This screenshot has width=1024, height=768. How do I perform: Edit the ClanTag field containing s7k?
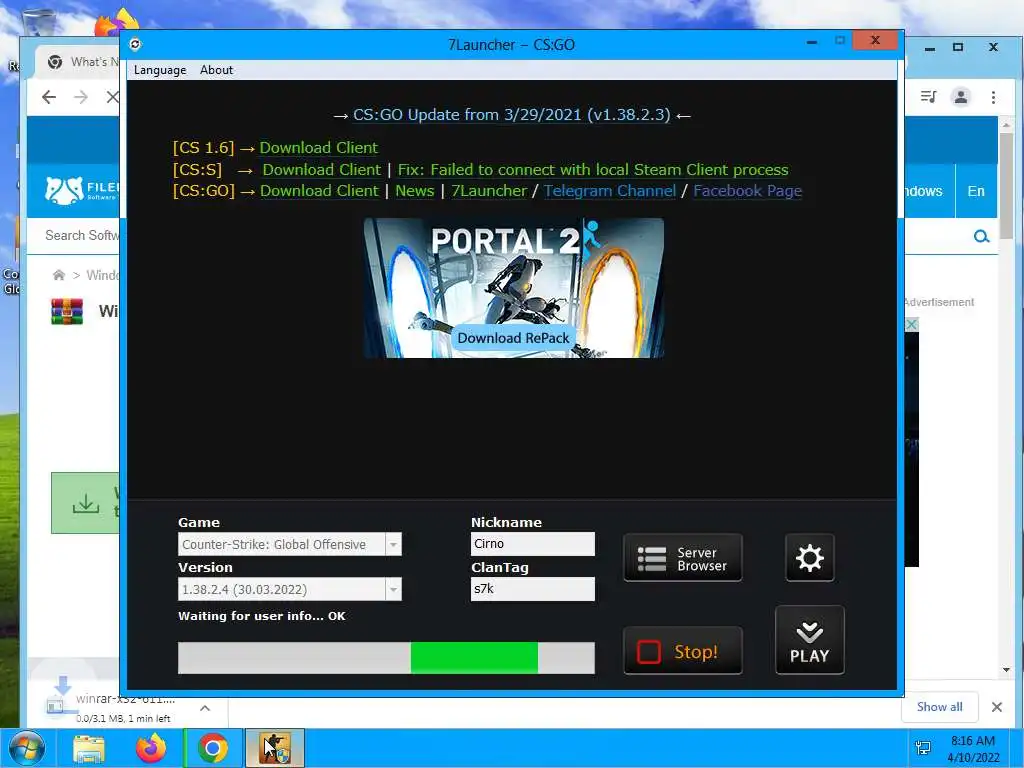532,588
